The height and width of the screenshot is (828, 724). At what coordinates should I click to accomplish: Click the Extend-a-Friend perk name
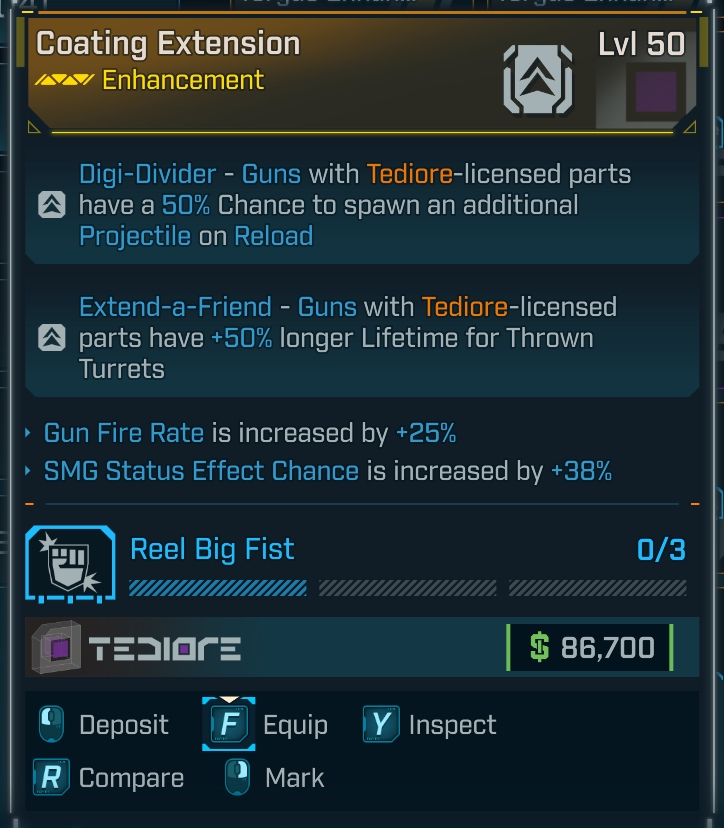175,306
